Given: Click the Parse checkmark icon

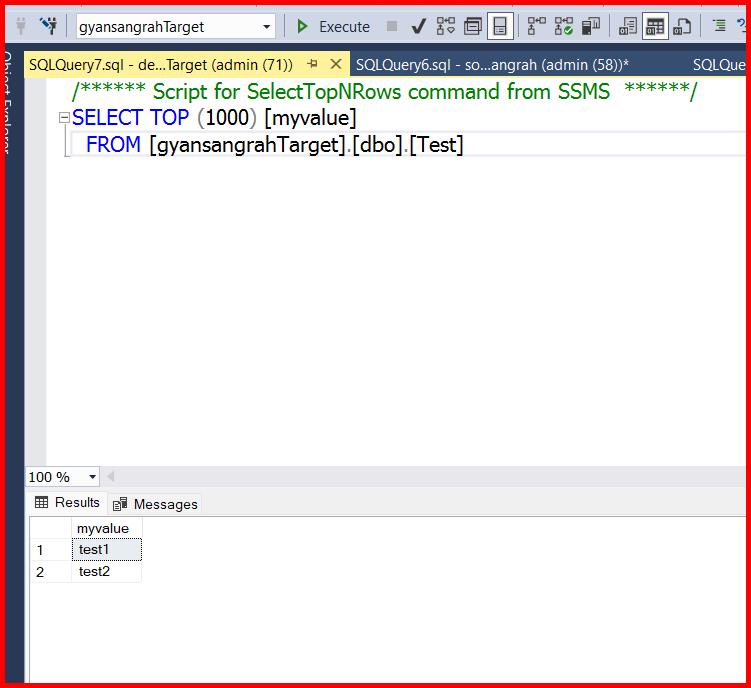Looking at the screenshot, I should [x=419, y=26].
